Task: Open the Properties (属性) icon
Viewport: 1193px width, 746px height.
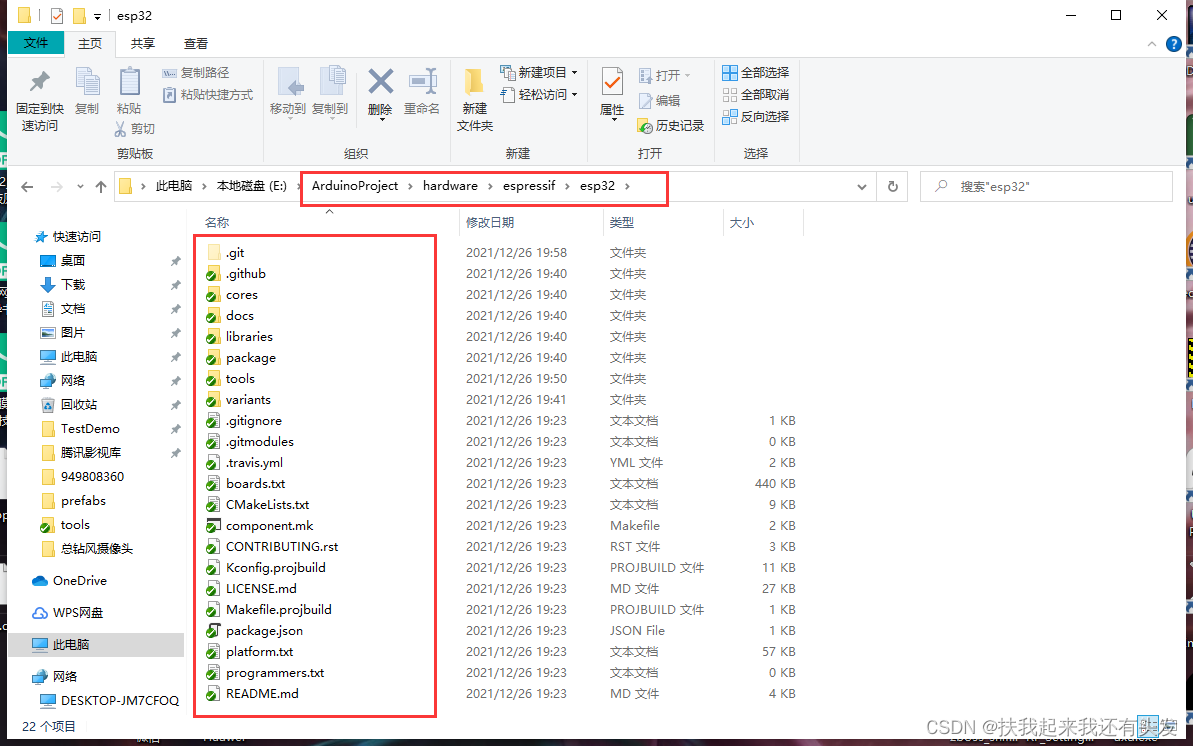Action: click(612, 82)
